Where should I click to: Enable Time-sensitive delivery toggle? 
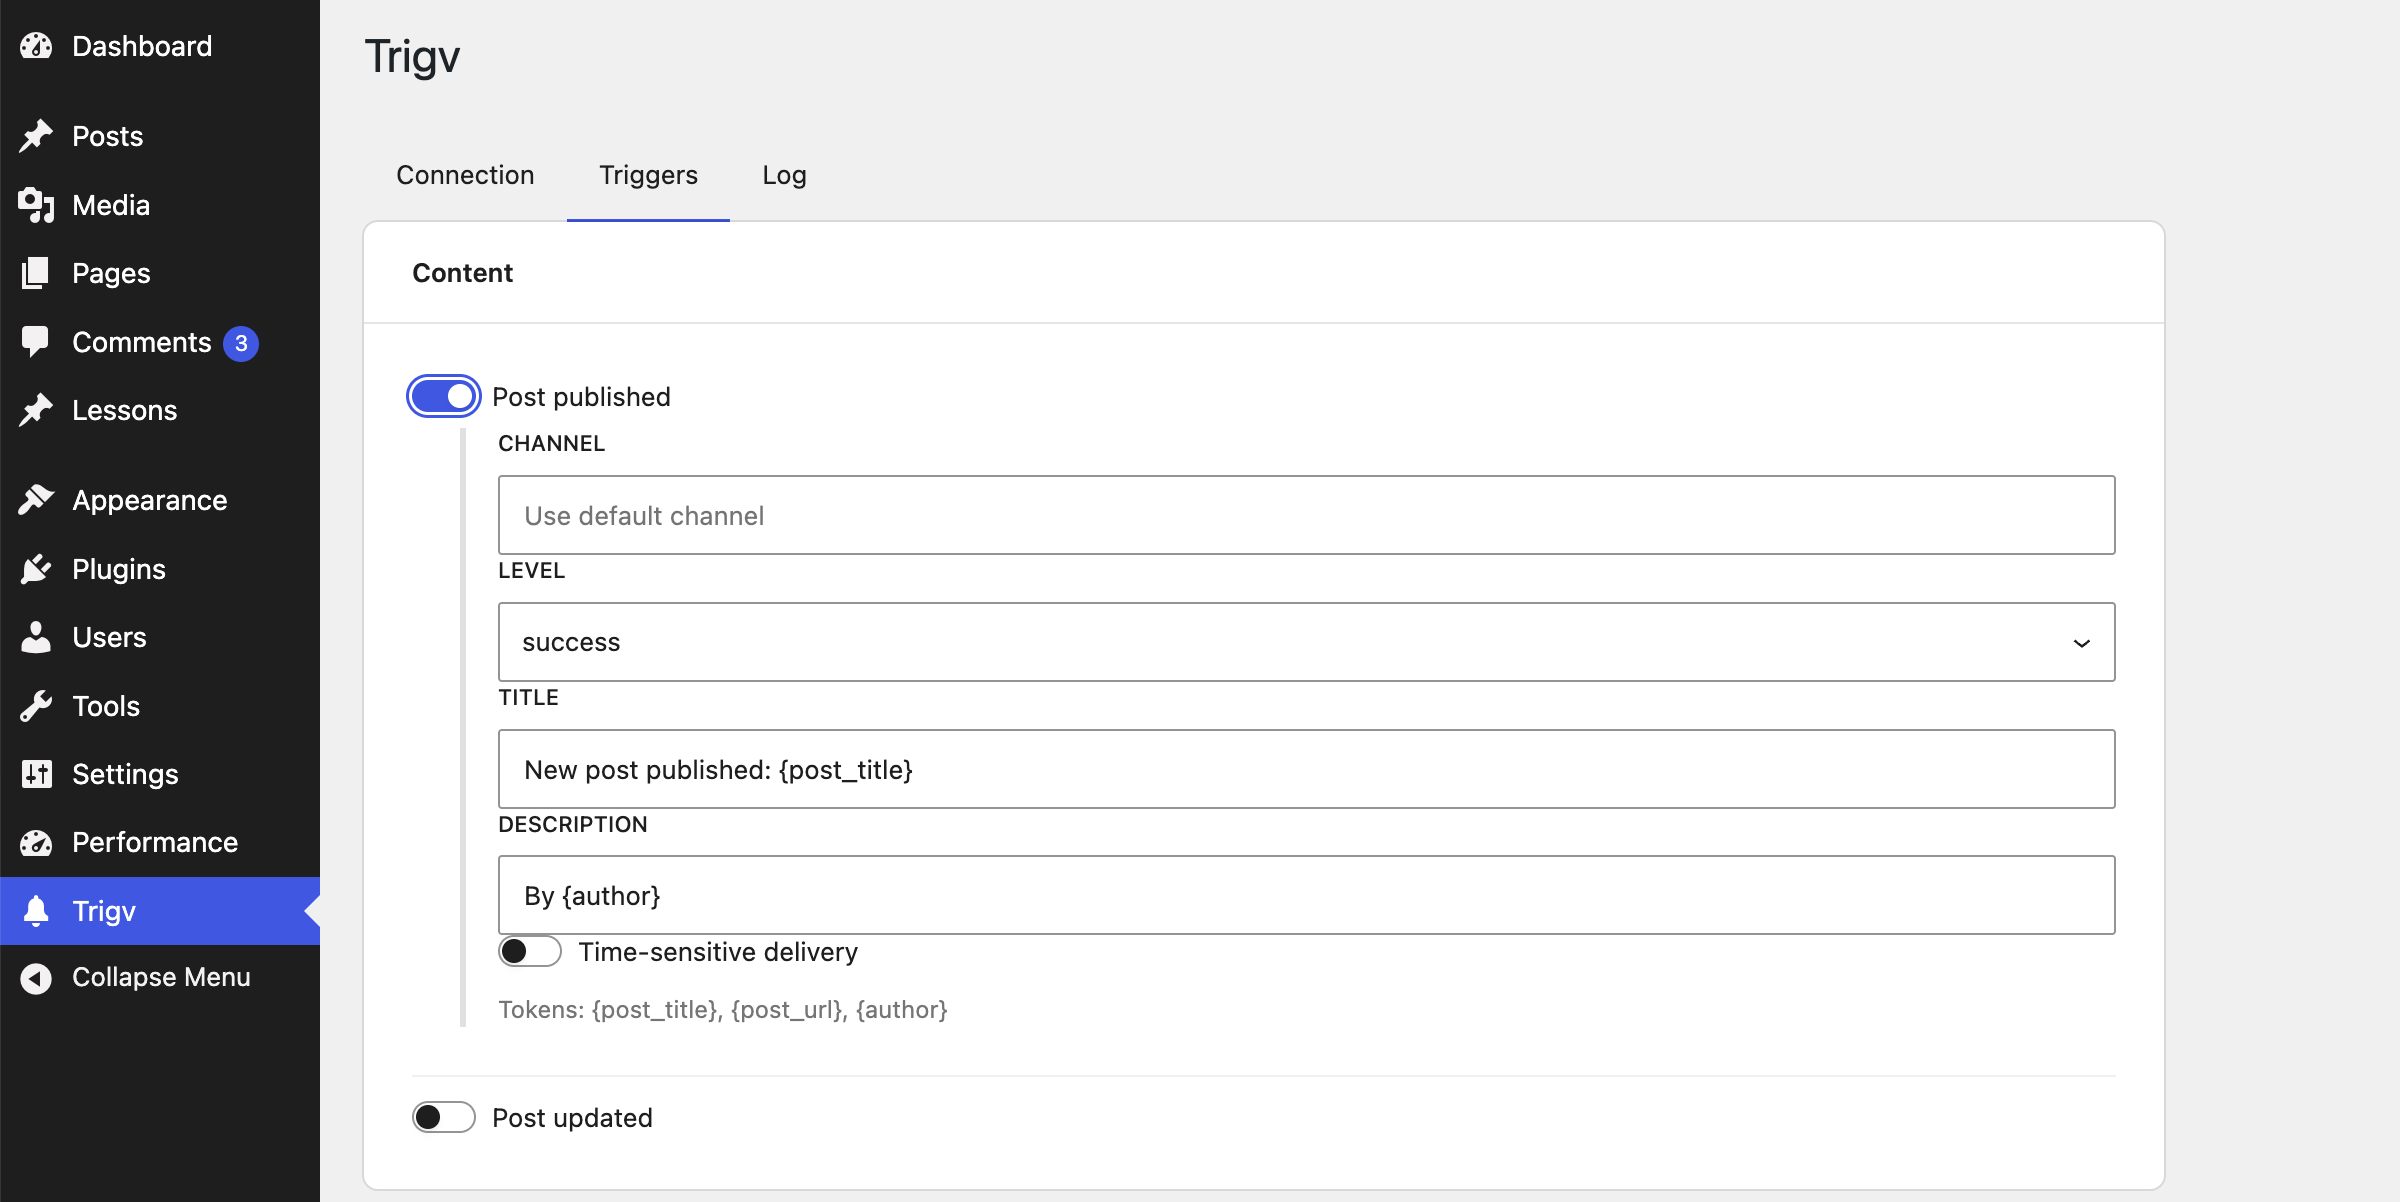pos(530,951)
